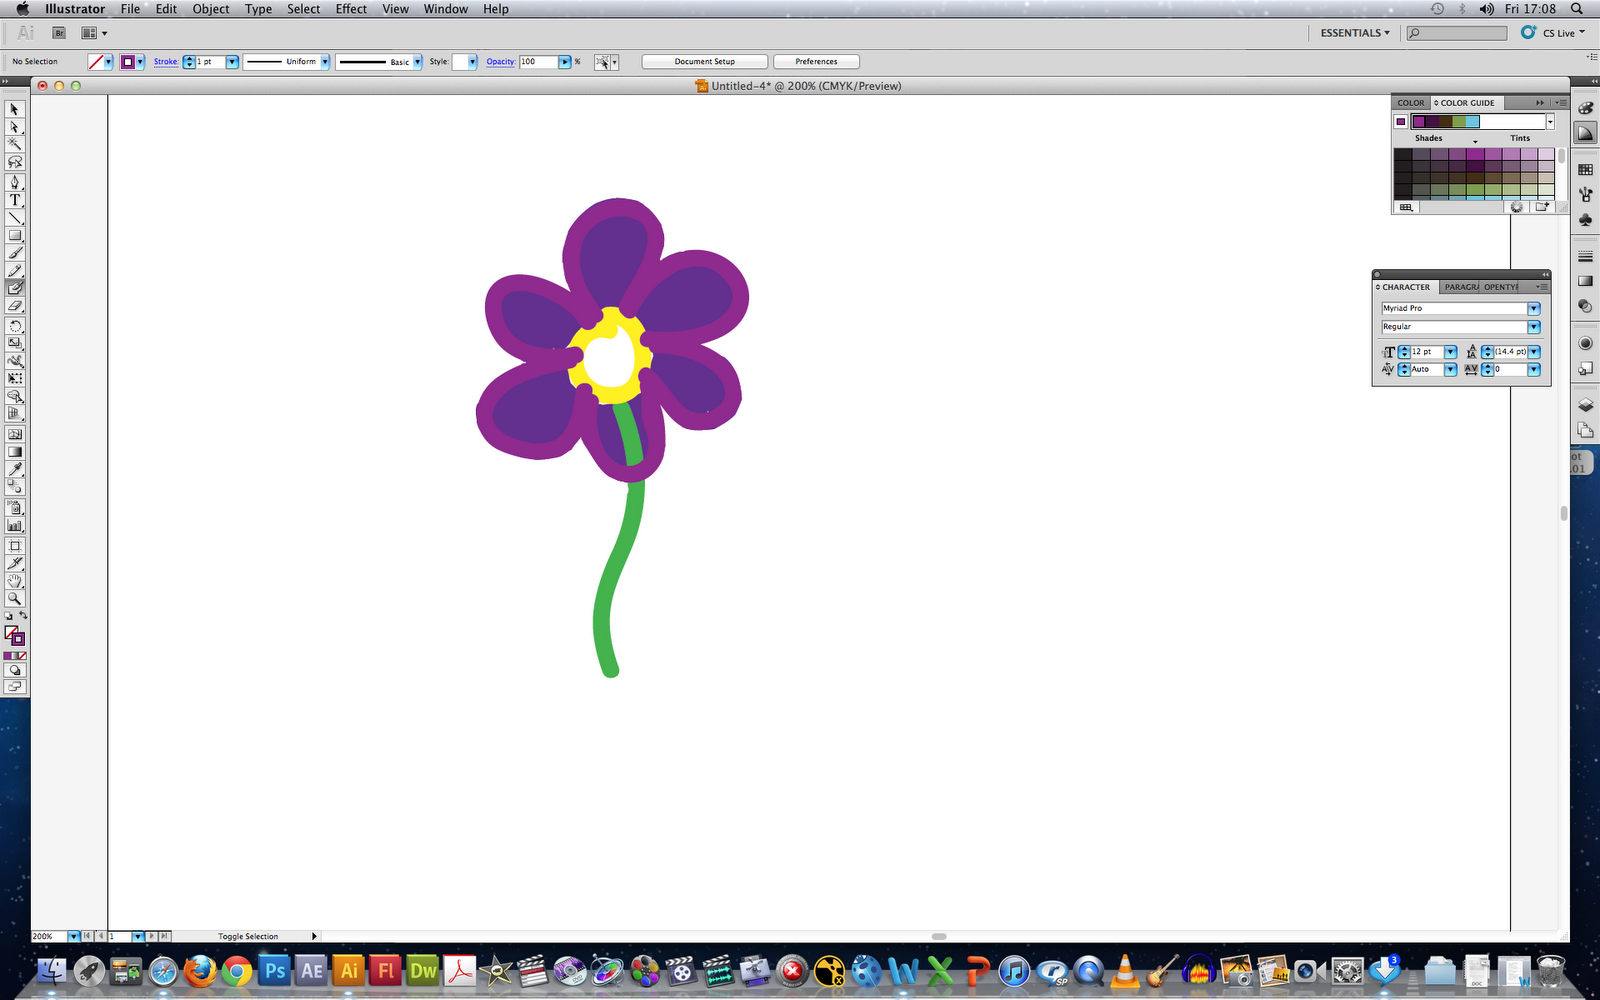Click the Document Setup button
Image resolution: width=1600 pixels, height=1000 pixels.
704,61
